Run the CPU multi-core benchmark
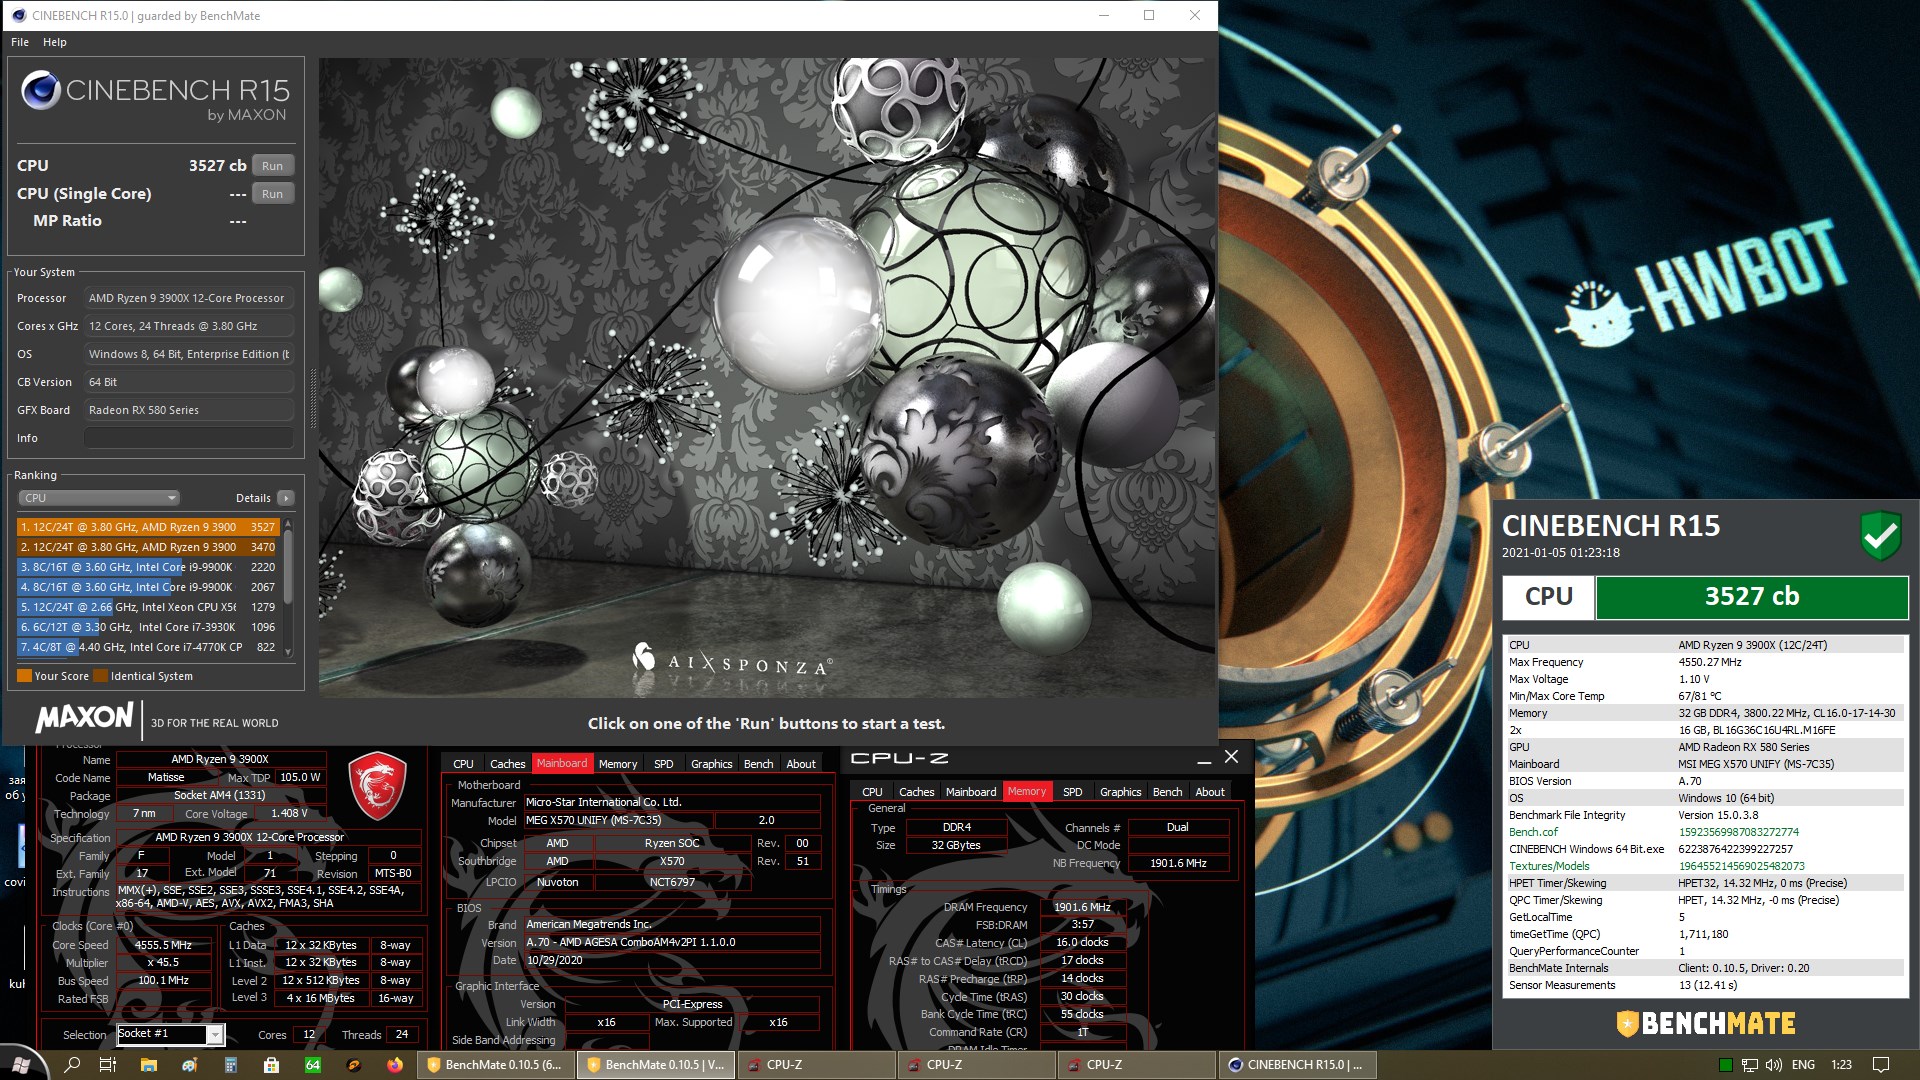 (273, 166)
